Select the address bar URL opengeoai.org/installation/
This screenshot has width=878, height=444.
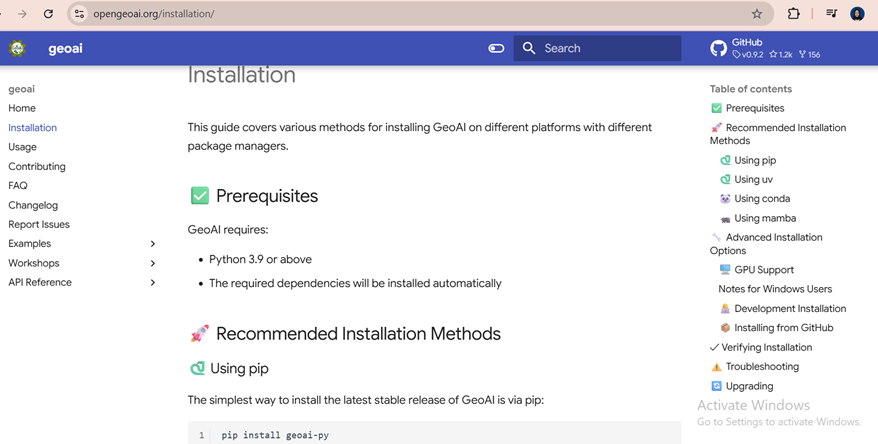coord(153,14)
